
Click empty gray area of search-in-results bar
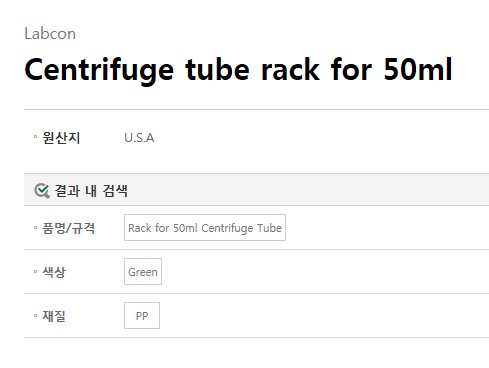tap(307, 190)
